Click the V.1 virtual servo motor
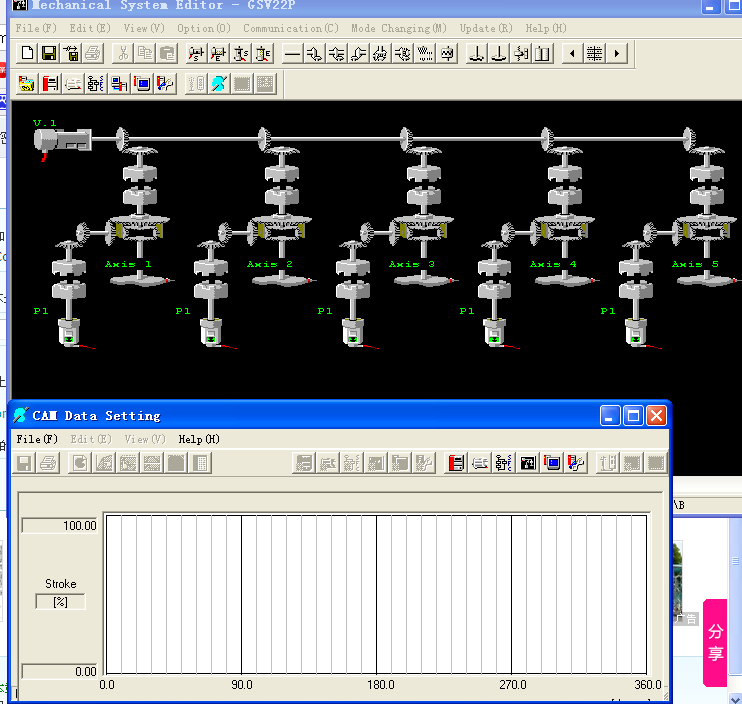The height and width of the screenshot is (704, 742). tap(62, 141)
